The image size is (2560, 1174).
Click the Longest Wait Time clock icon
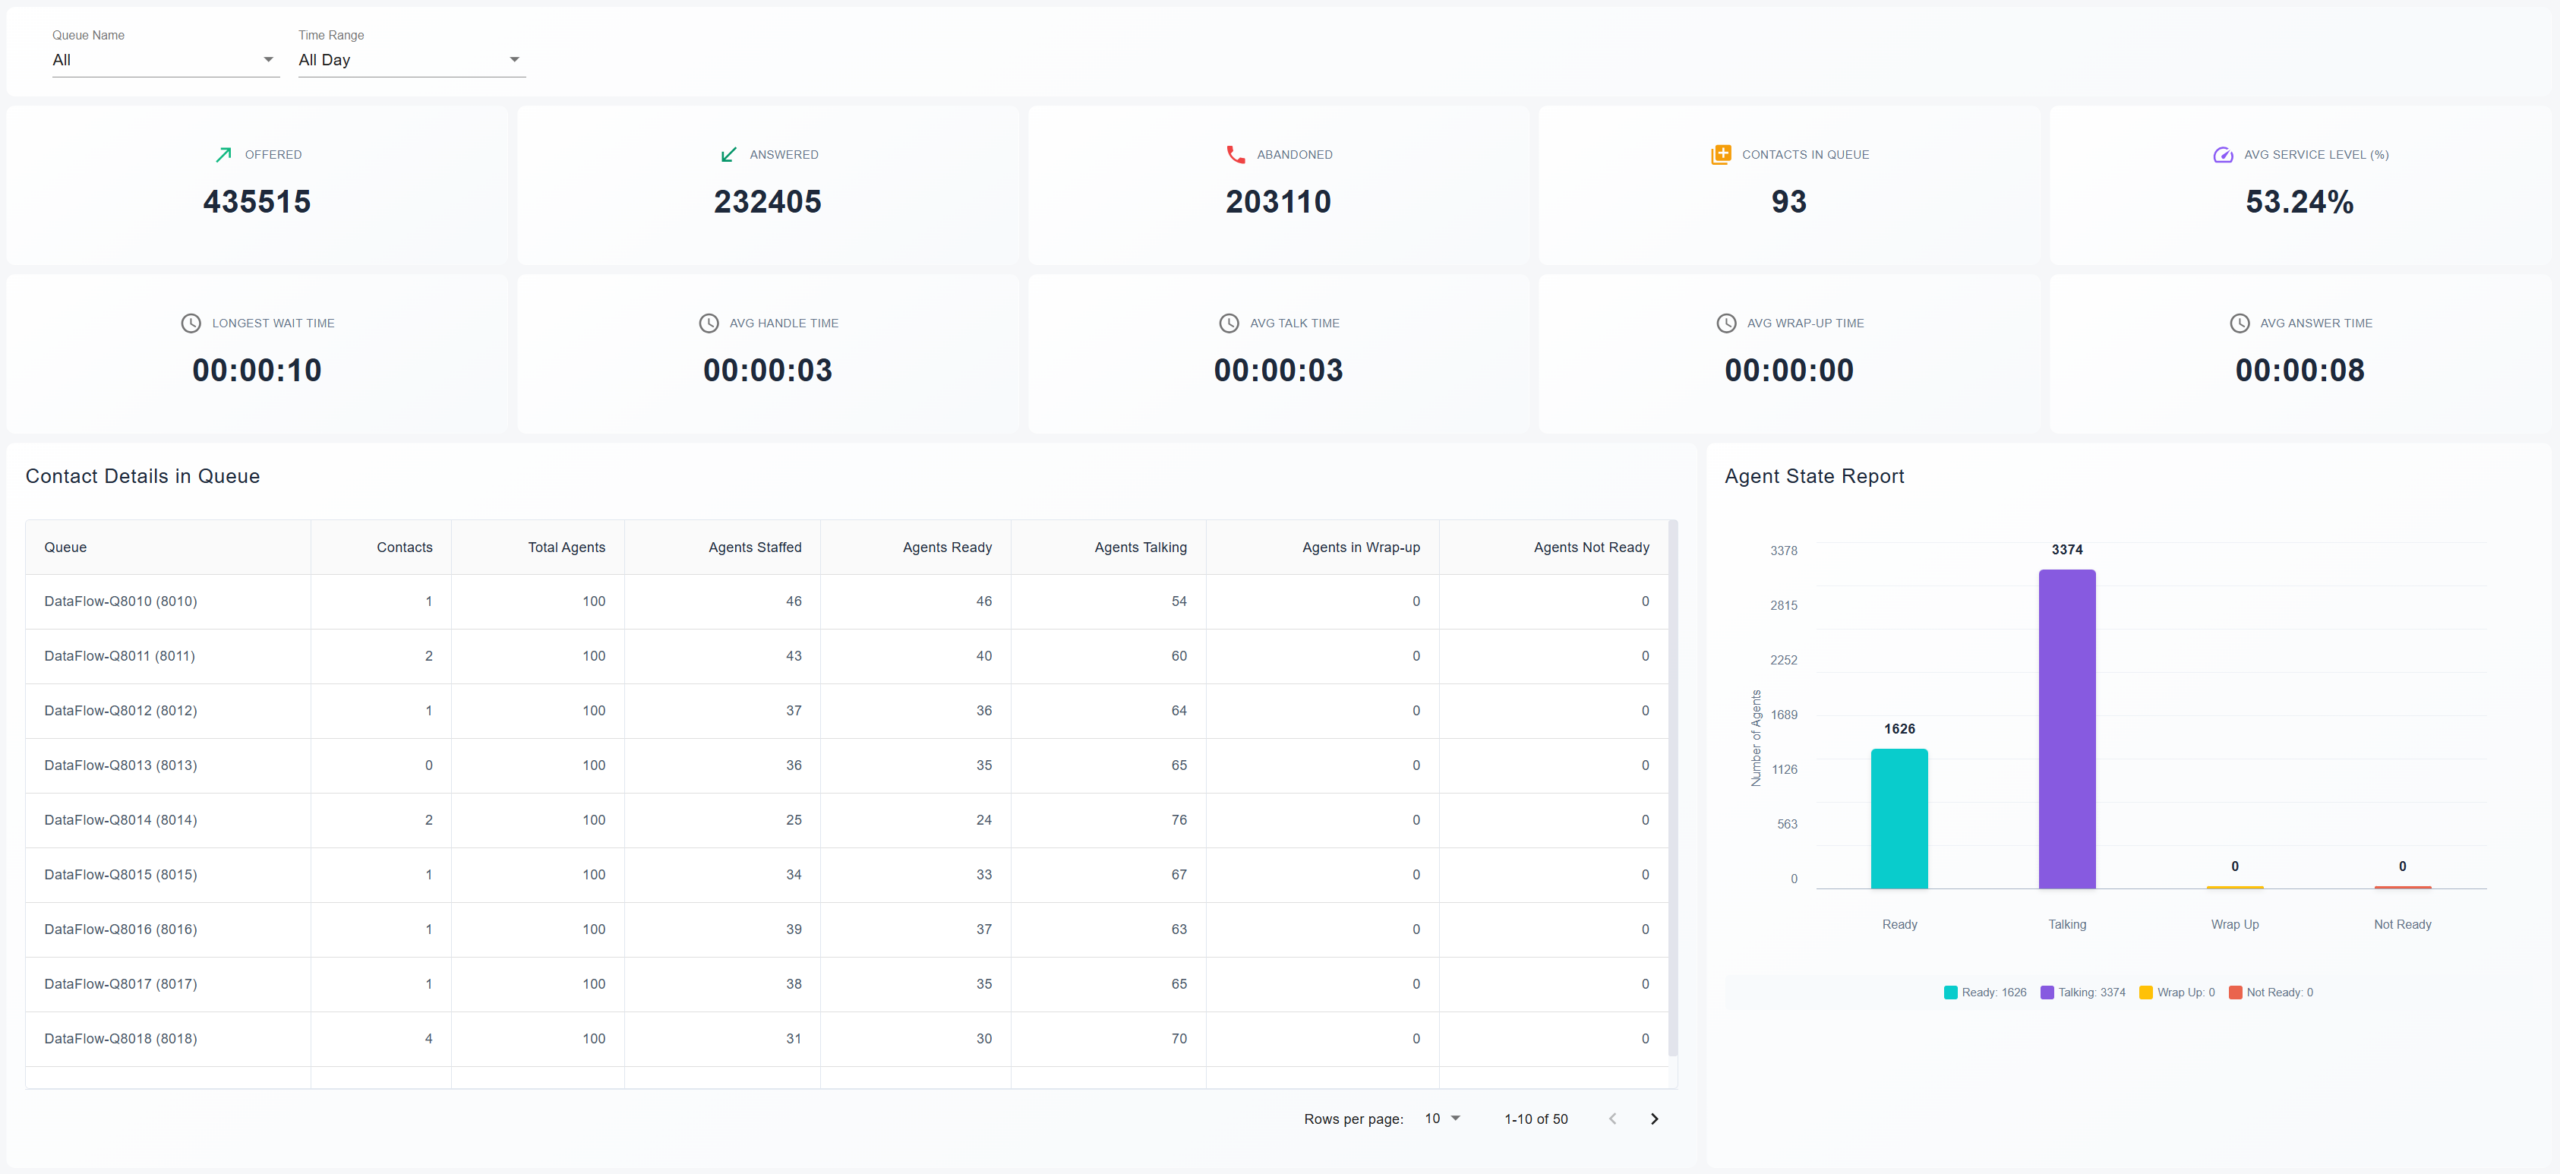[x=190, y=323]
